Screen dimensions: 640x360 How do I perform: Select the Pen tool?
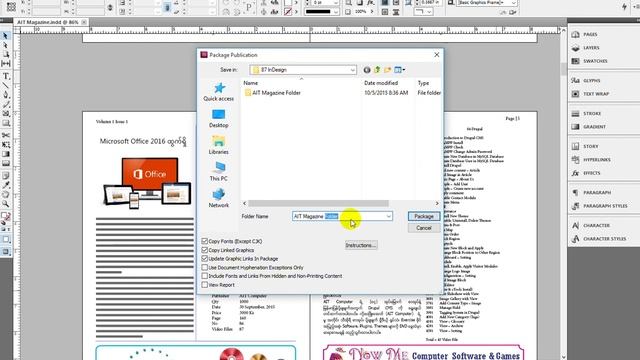6,95
